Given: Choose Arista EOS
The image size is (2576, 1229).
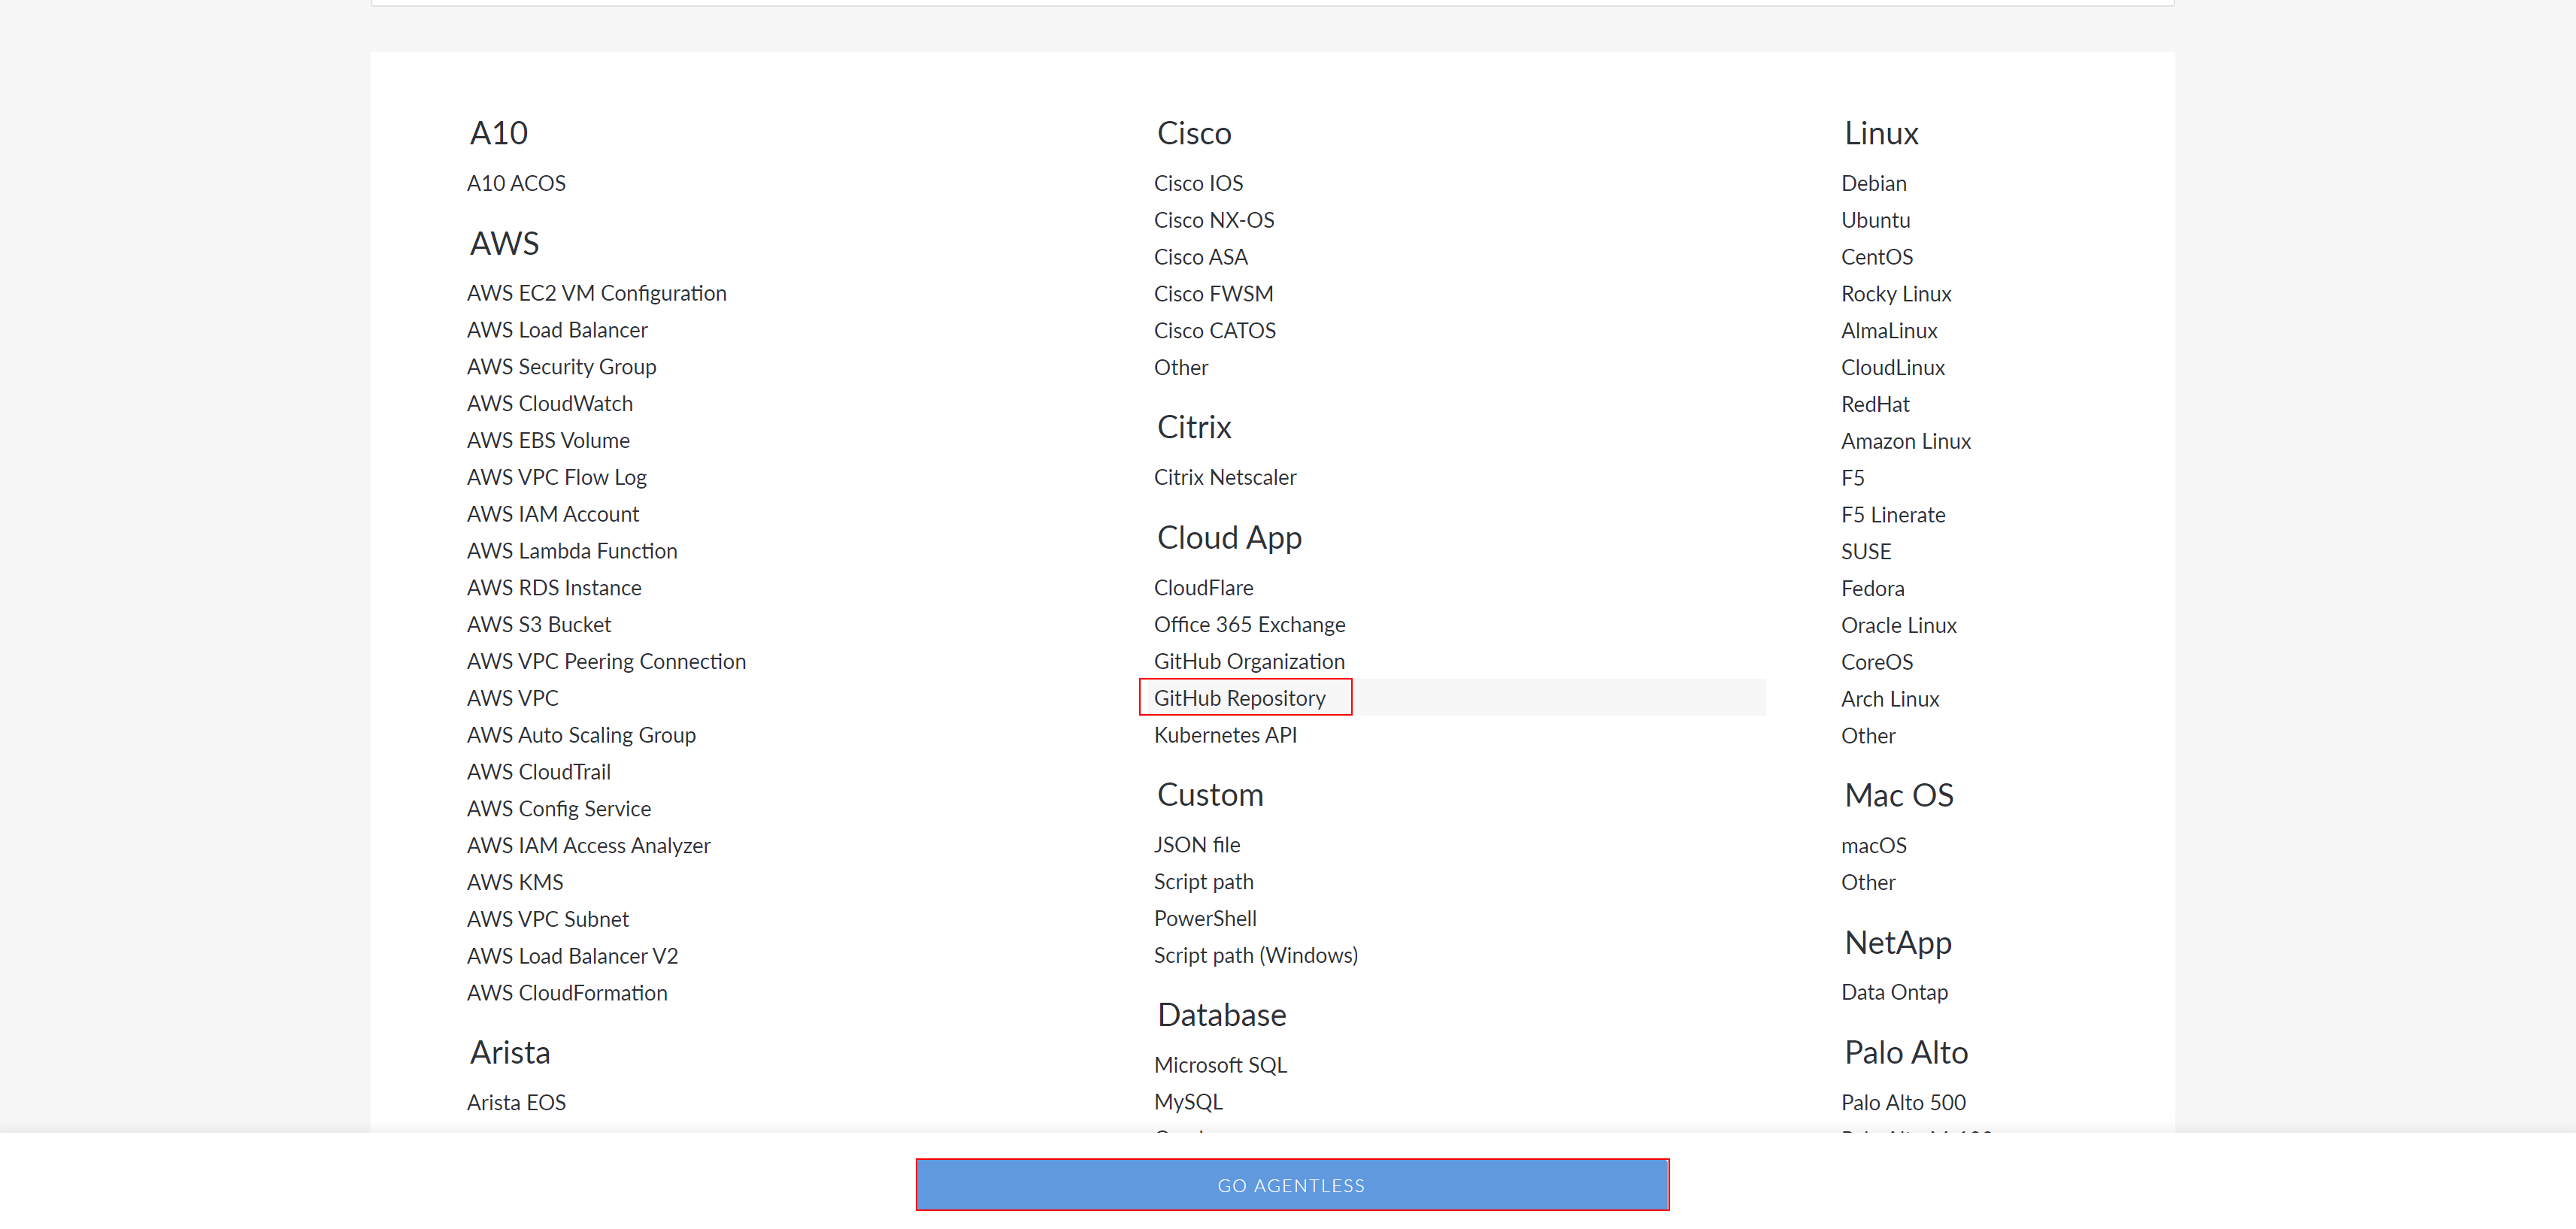Looking at the screenshot, I should [x=516, y=1102].
